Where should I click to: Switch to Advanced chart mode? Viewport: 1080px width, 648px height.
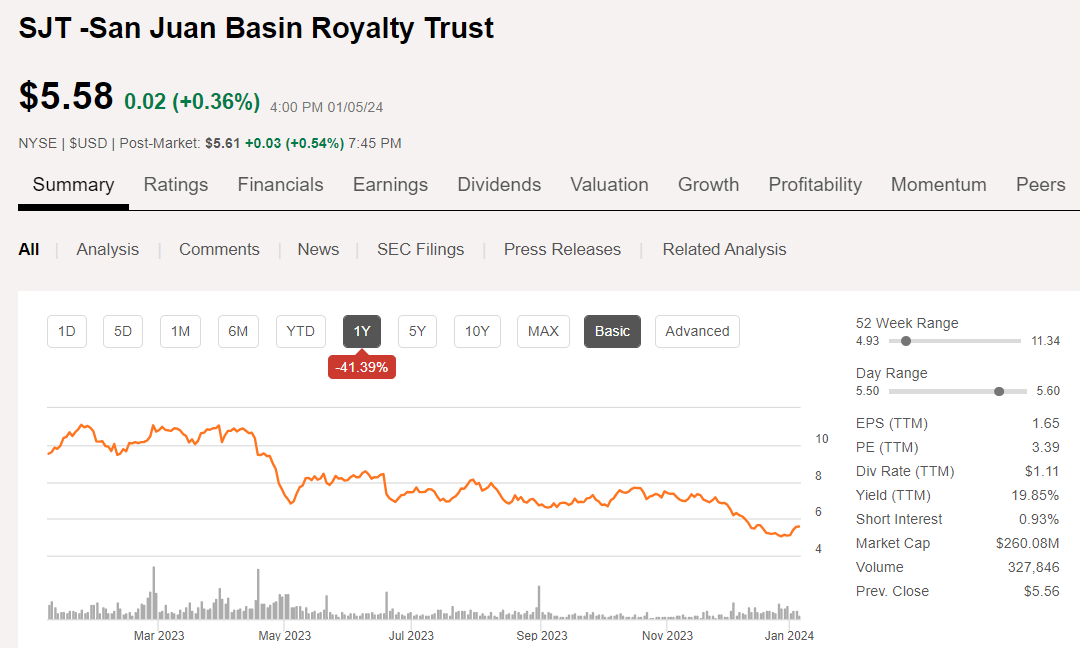pos(697,331)
